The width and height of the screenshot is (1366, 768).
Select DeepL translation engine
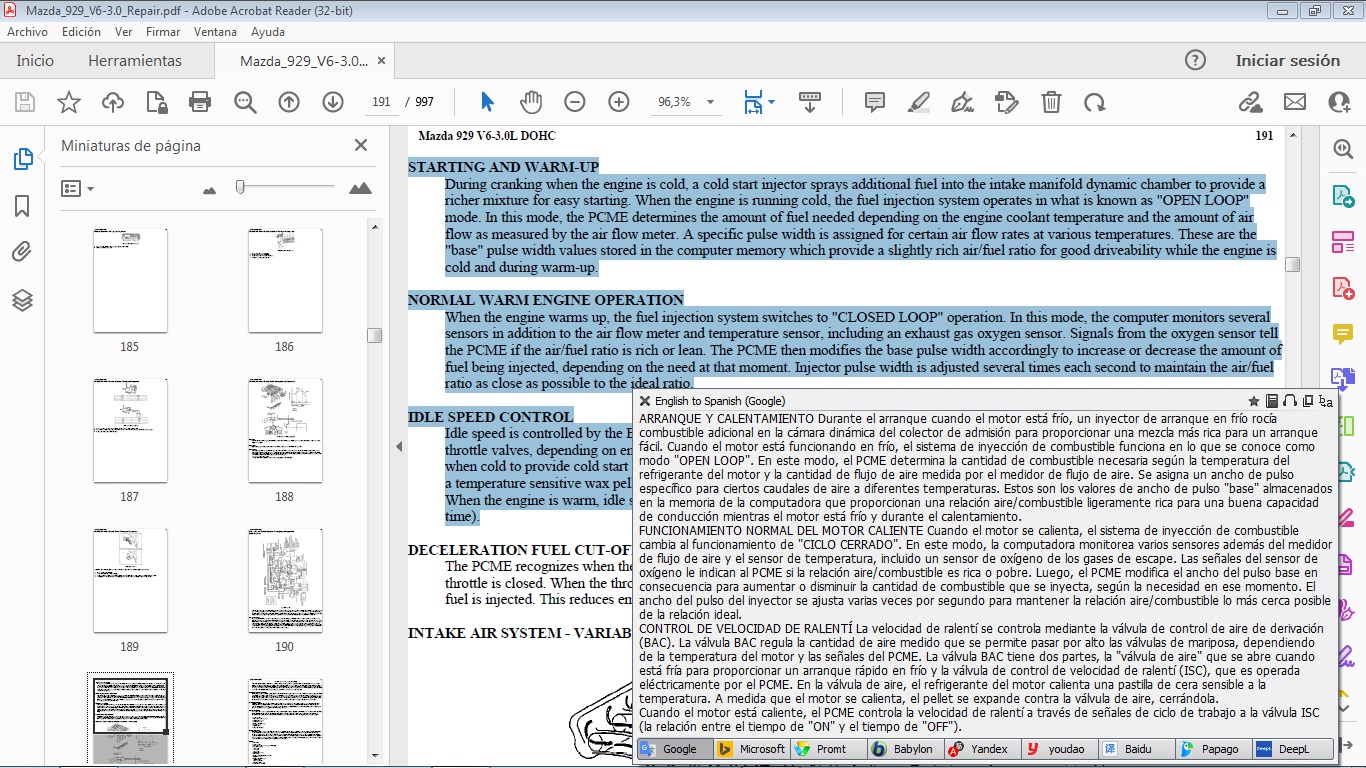[x=1289, y=748]
